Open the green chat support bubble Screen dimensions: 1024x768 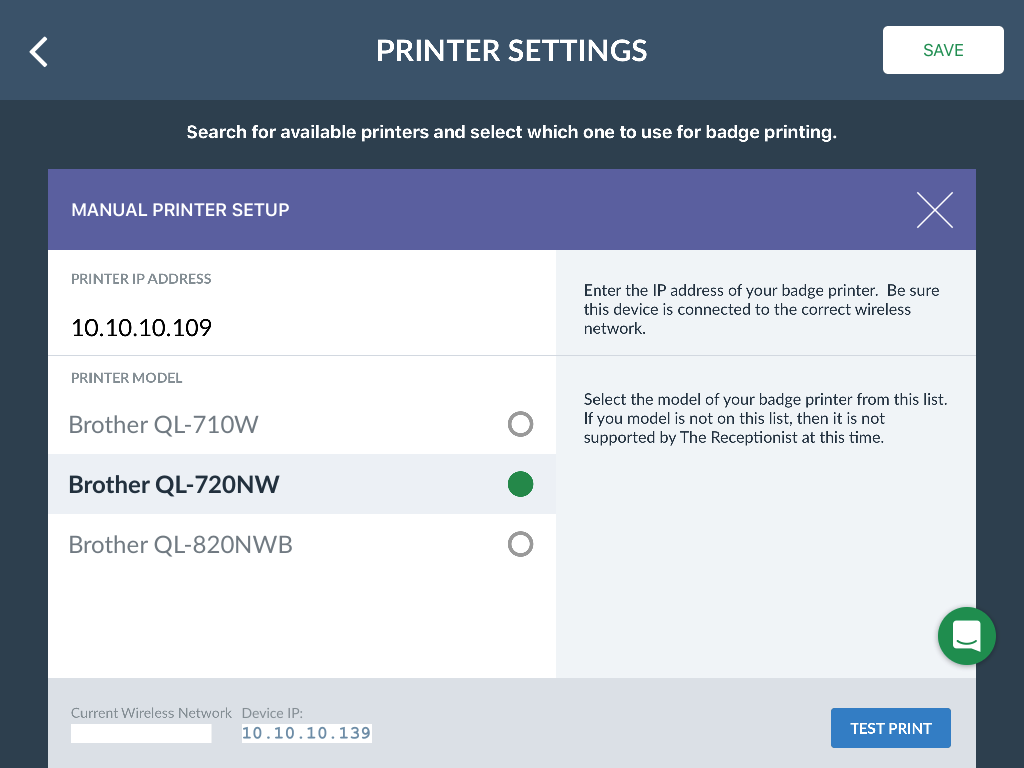point(967,635)
